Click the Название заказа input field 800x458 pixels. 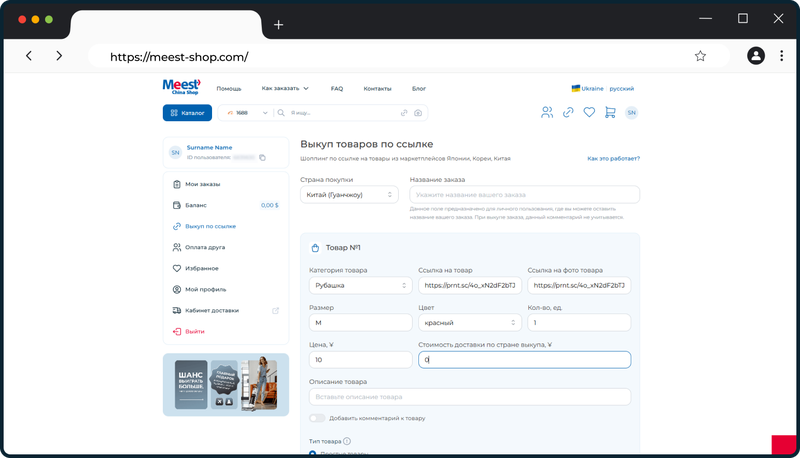coord(524,195)
